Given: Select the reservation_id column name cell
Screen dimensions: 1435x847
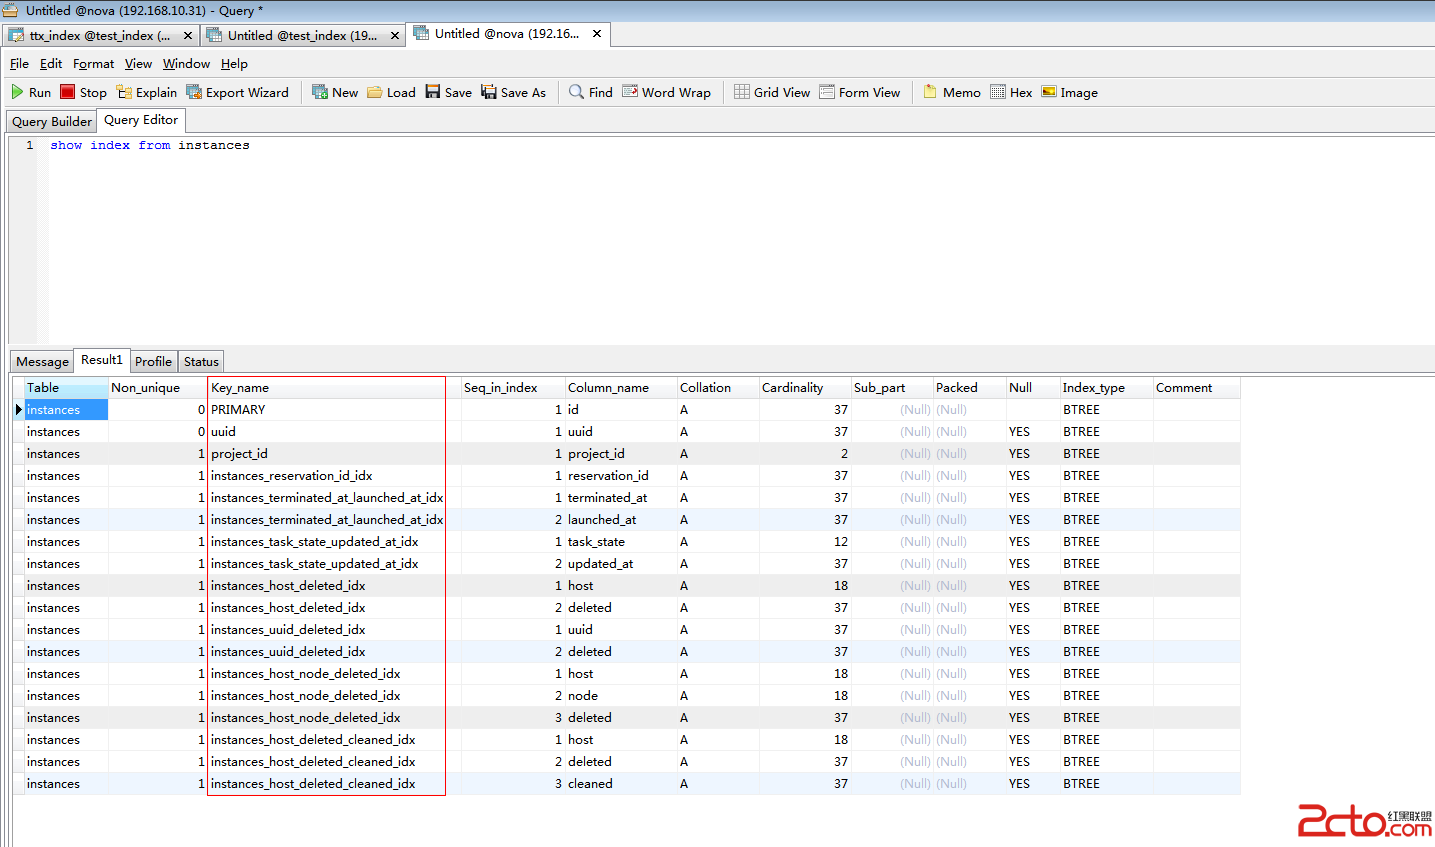Looking at the screenshot, I should [621, 475].
